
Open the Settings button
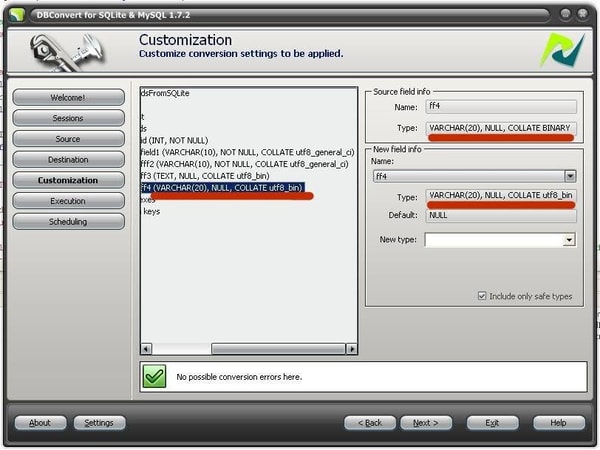point(99,423)
